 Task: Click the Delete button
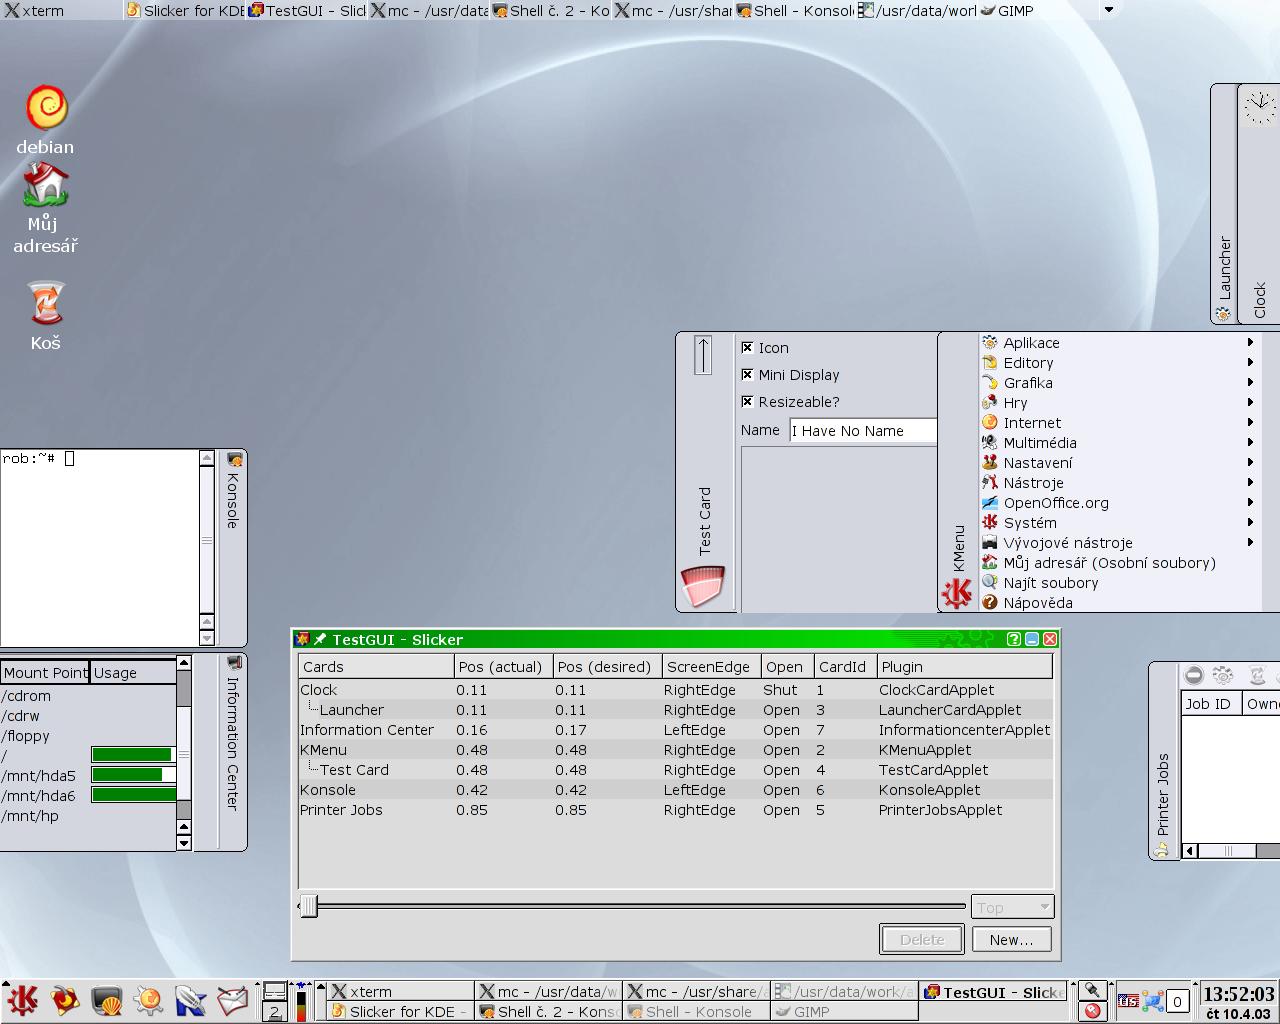(x=921, y=940)
